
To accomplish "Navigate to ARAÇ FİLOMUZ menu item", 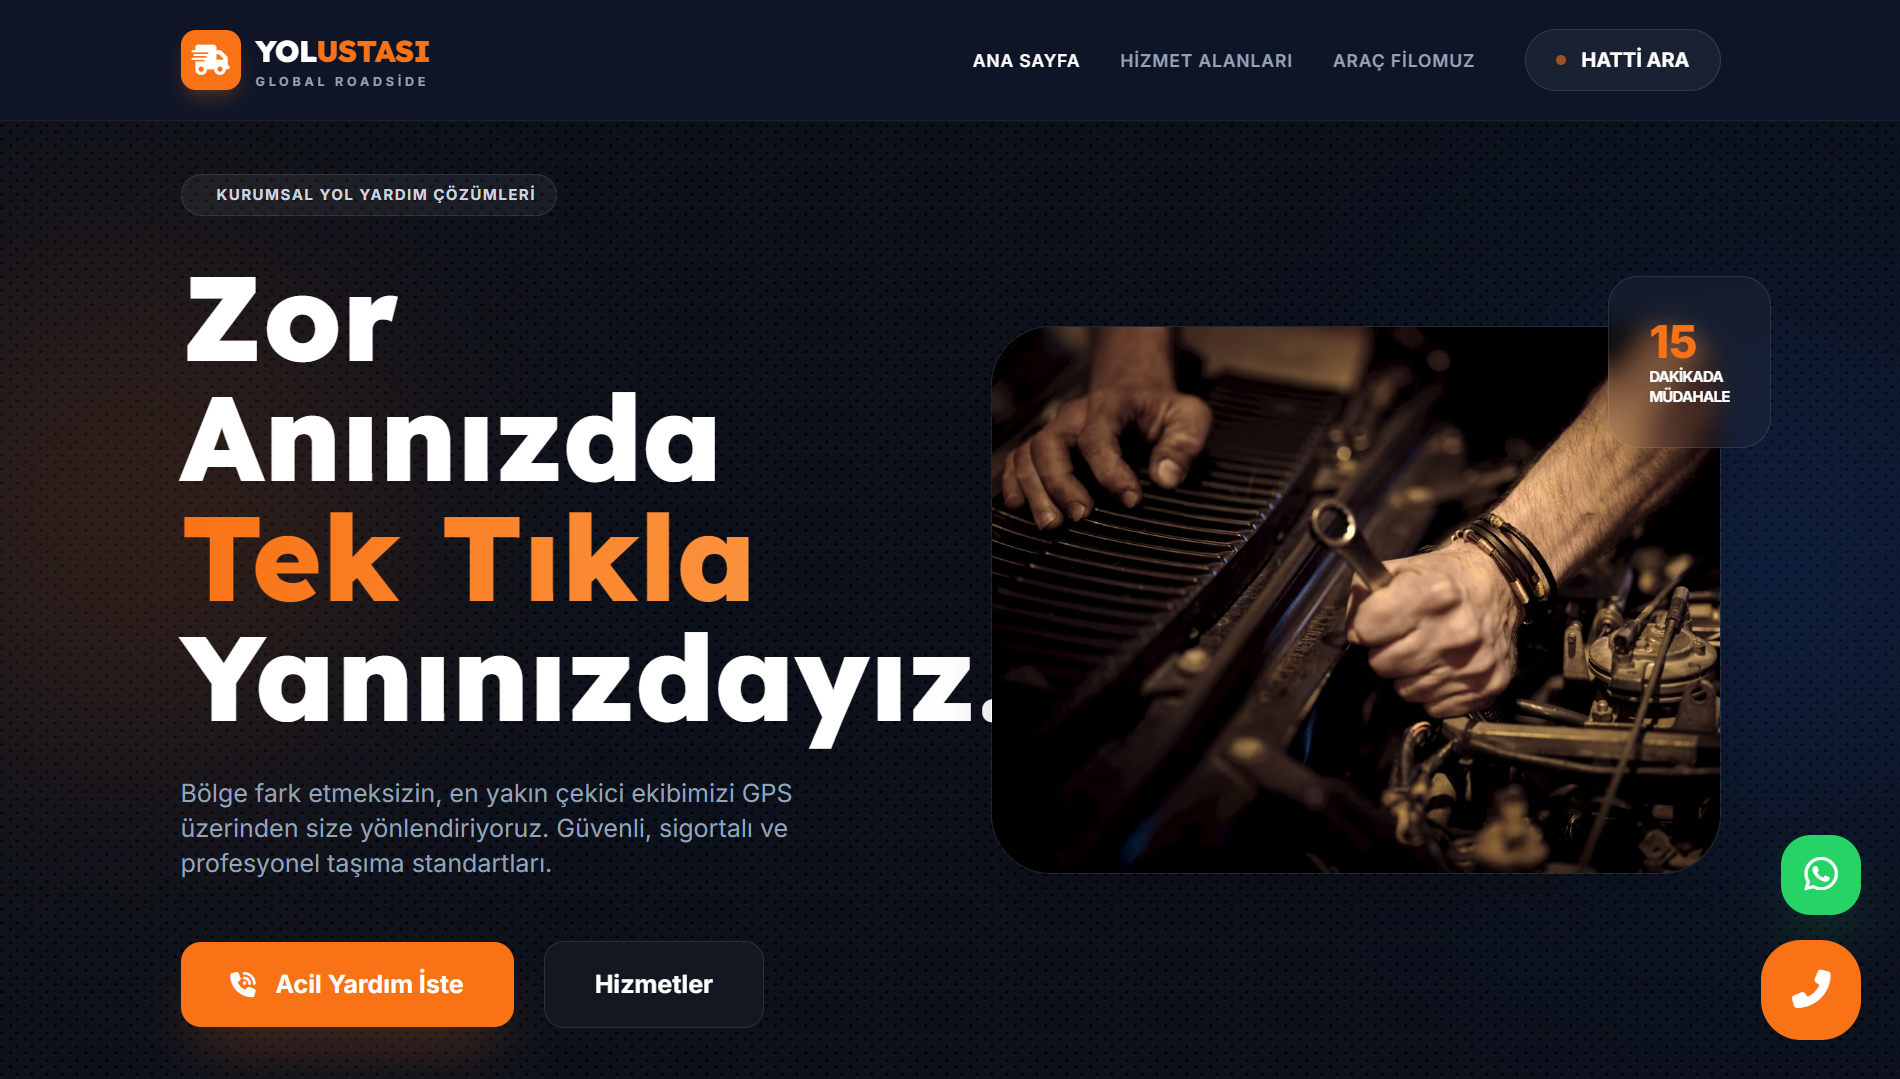I will pyautogui.click(x=1403, y=61).
